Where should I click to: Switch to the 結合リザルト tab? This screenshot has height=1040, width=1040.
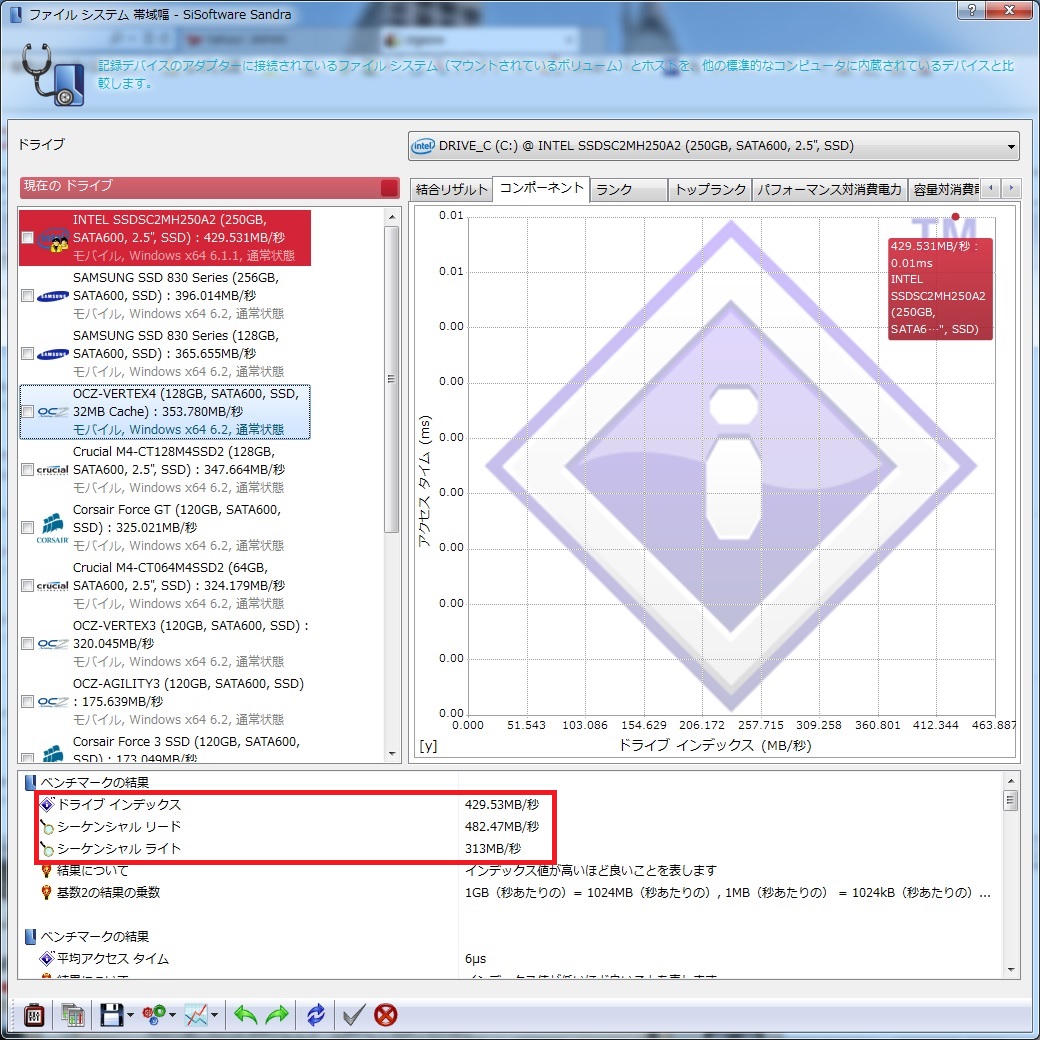452,190
